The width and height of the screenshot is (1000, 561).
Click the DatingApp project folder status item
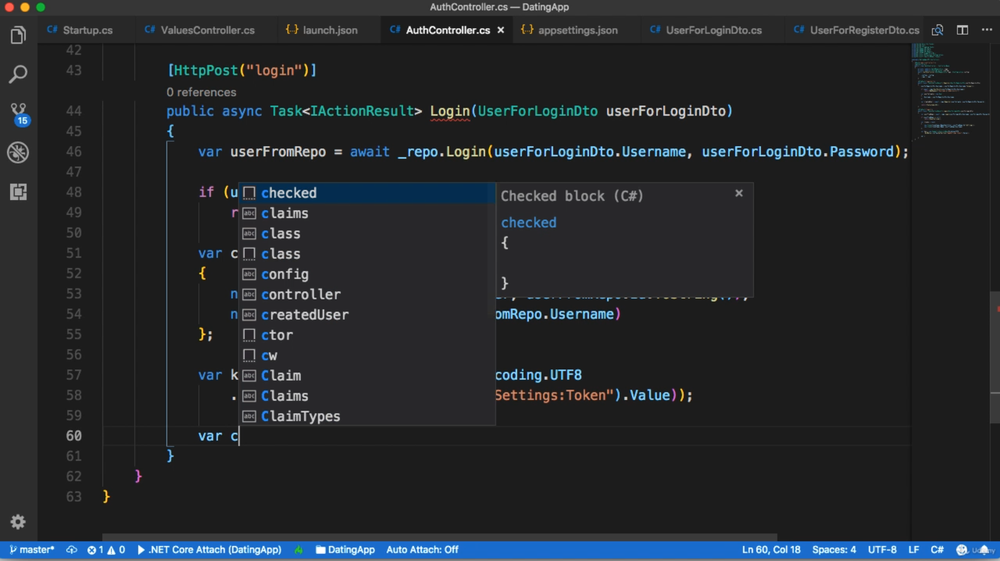pyautogui.click(x=345, y=550)
